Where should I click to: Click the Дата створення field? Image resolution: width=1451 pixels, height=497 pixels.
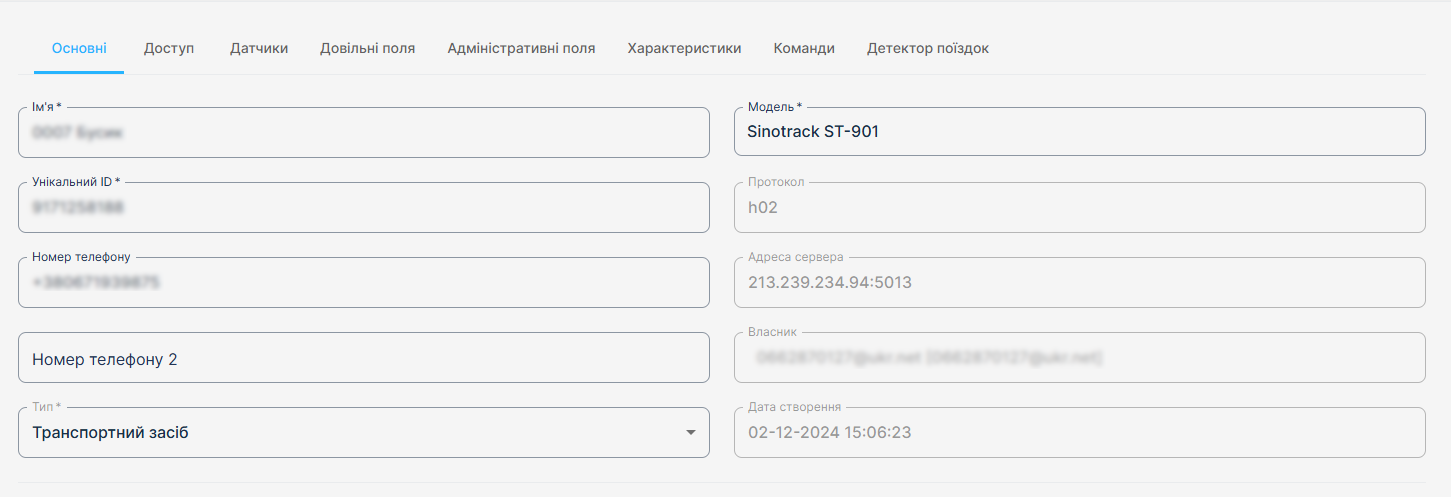(x=1080, y=432)
